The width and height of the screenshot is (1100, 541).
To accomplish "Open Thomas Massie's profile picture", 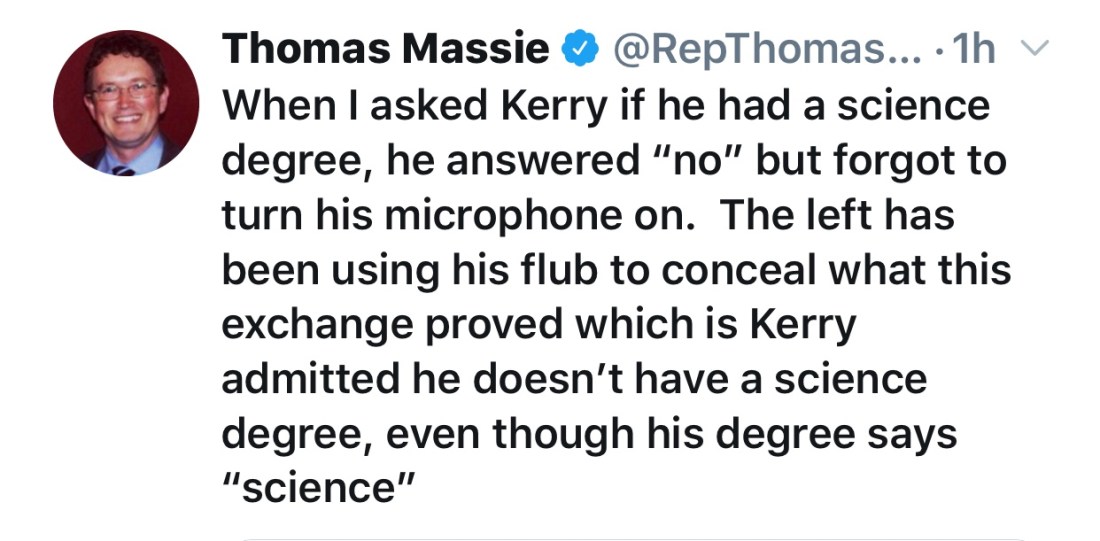I will click(x=125, y=103).
